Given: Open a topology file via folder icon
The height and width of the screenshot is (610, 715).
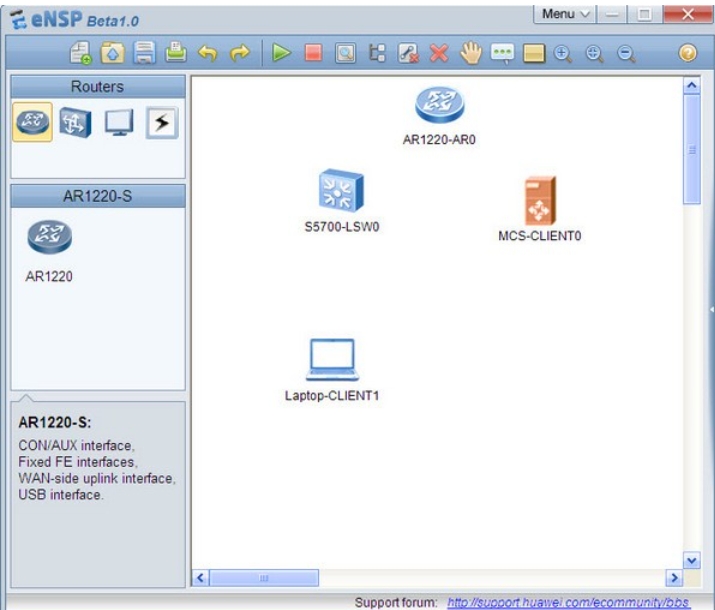Looking at the screenshot, I should click(x=113, y=53).
